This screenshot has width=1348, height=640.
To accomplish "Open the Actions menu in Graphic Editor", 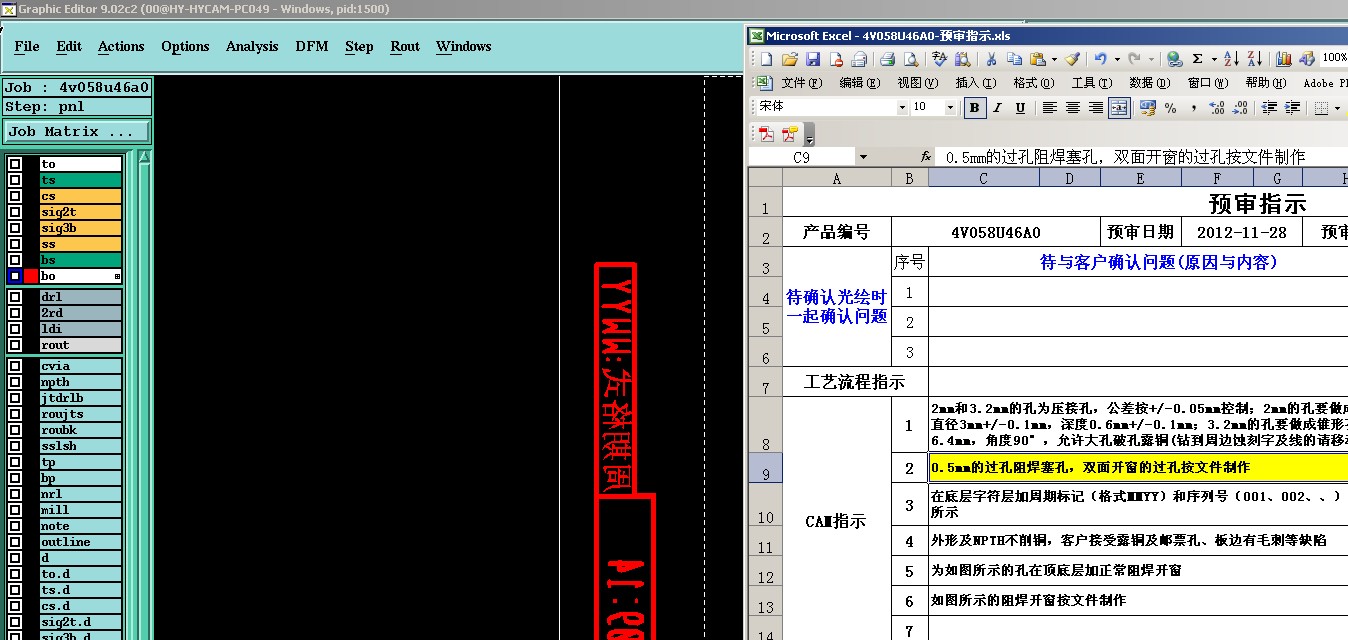I will coord(121,46).
